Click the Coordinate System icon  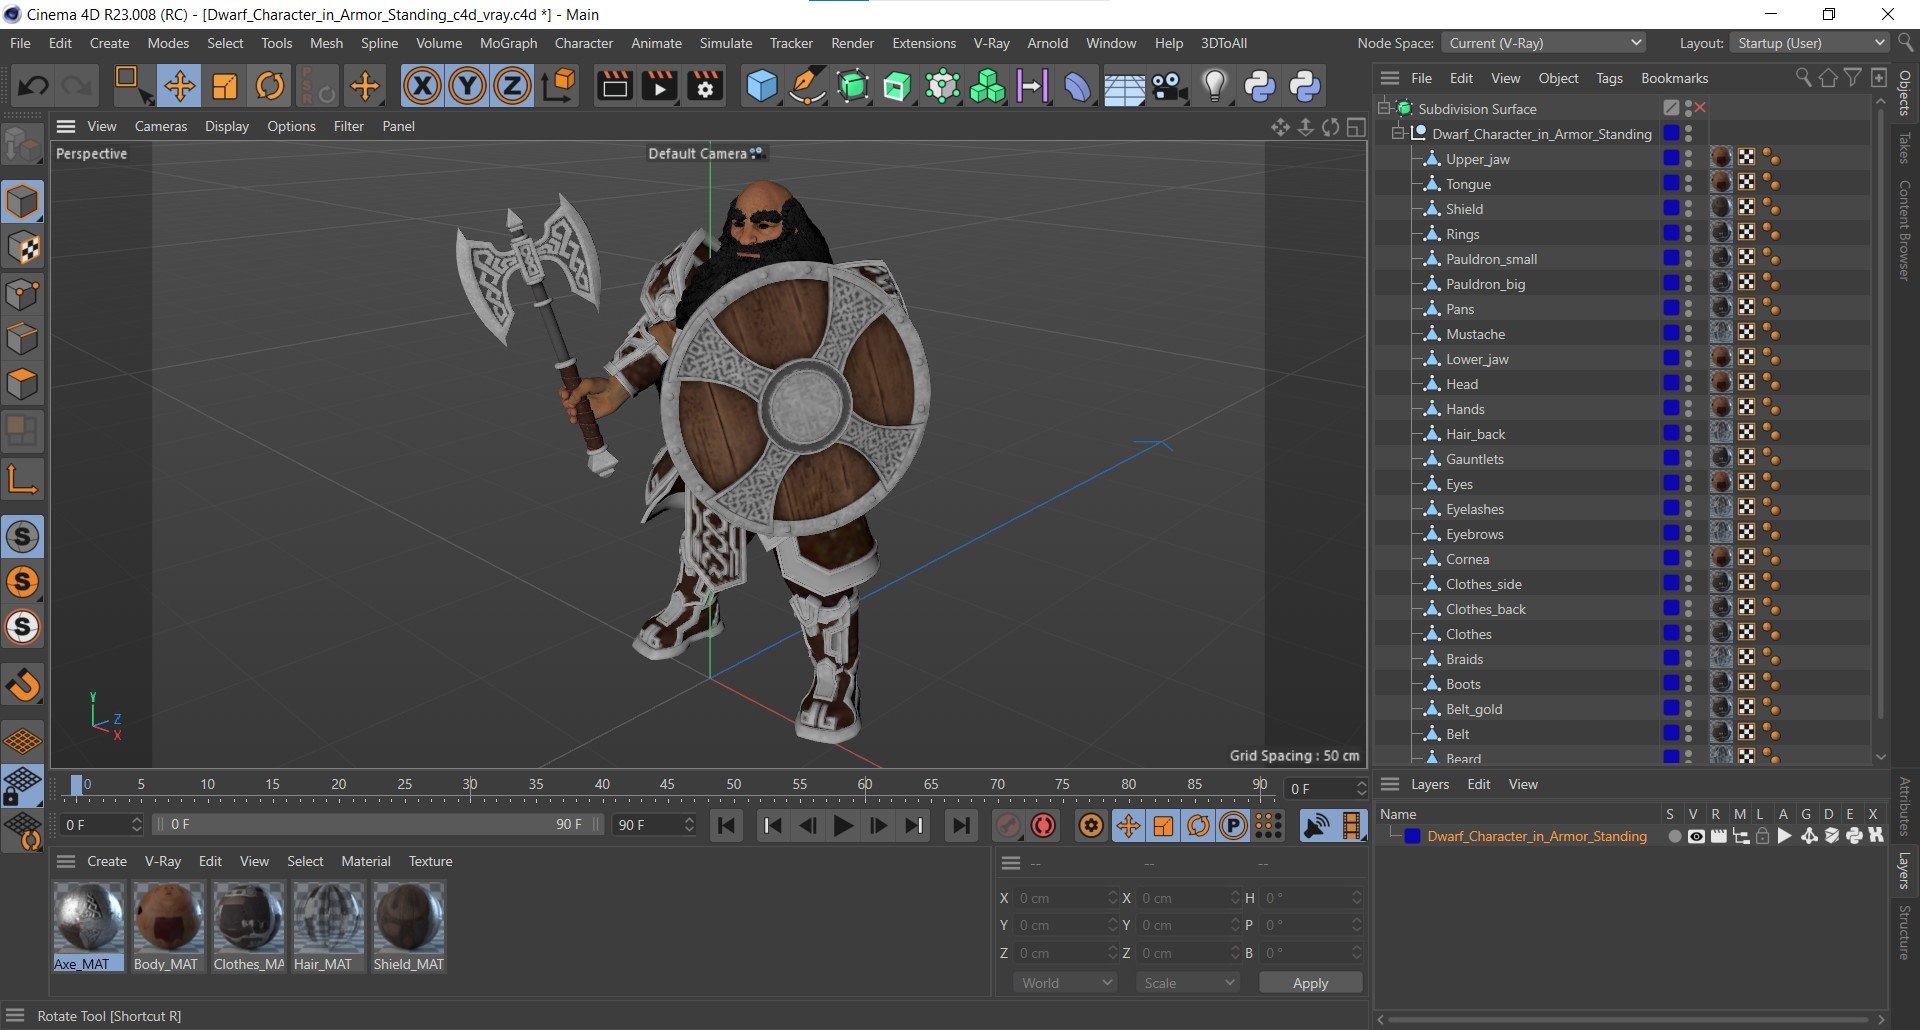559,86
